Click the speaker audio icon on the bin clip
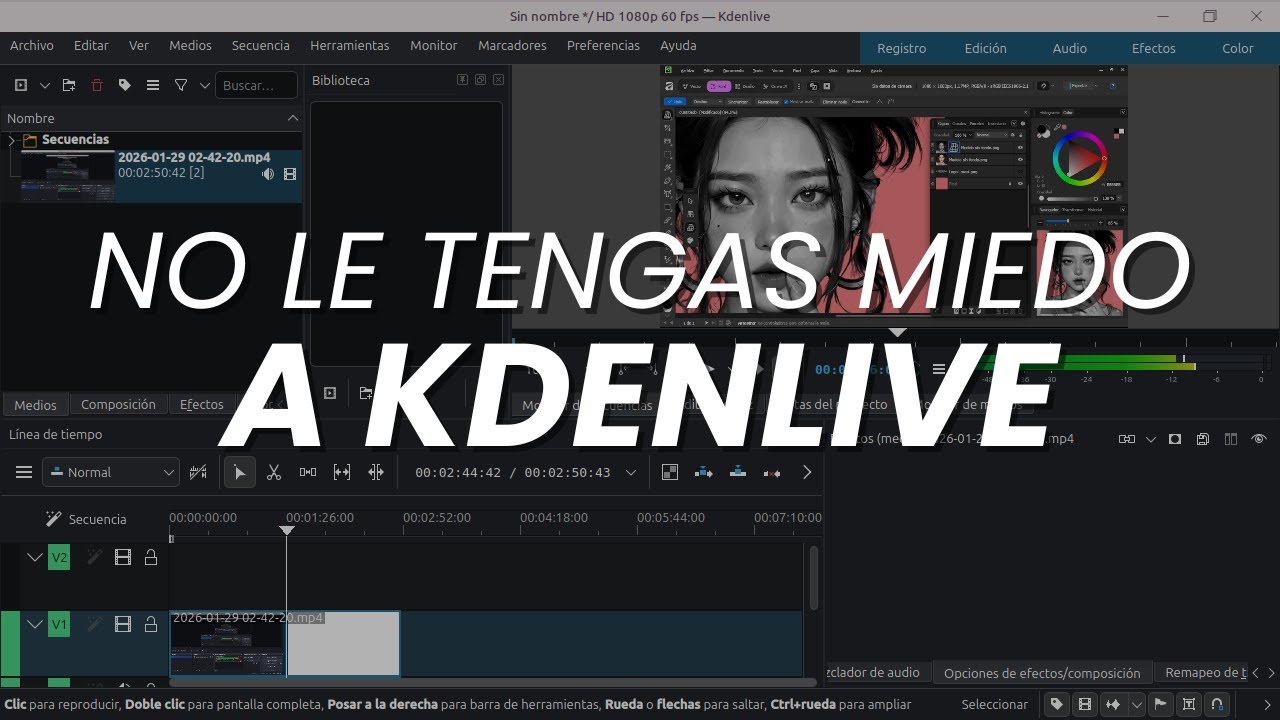Viewport: 1280px width, 720px height. click(x=268, y=174)
